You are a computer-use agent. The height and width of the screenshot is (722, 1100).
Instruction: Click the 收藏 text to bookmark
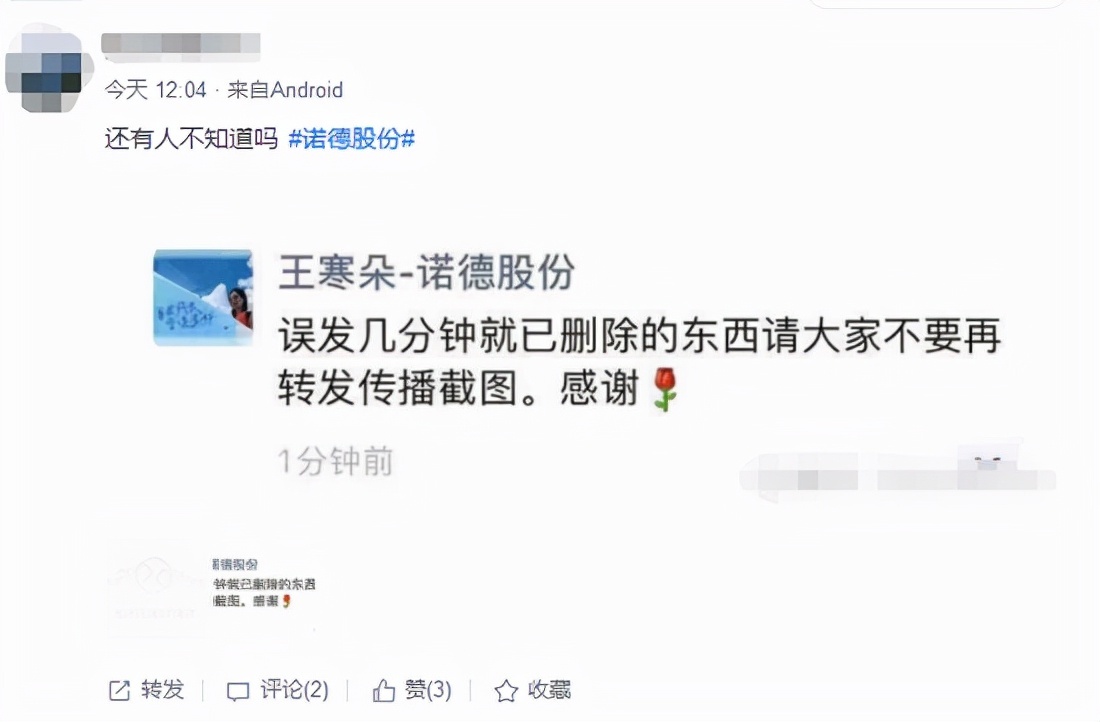point(549,690)
